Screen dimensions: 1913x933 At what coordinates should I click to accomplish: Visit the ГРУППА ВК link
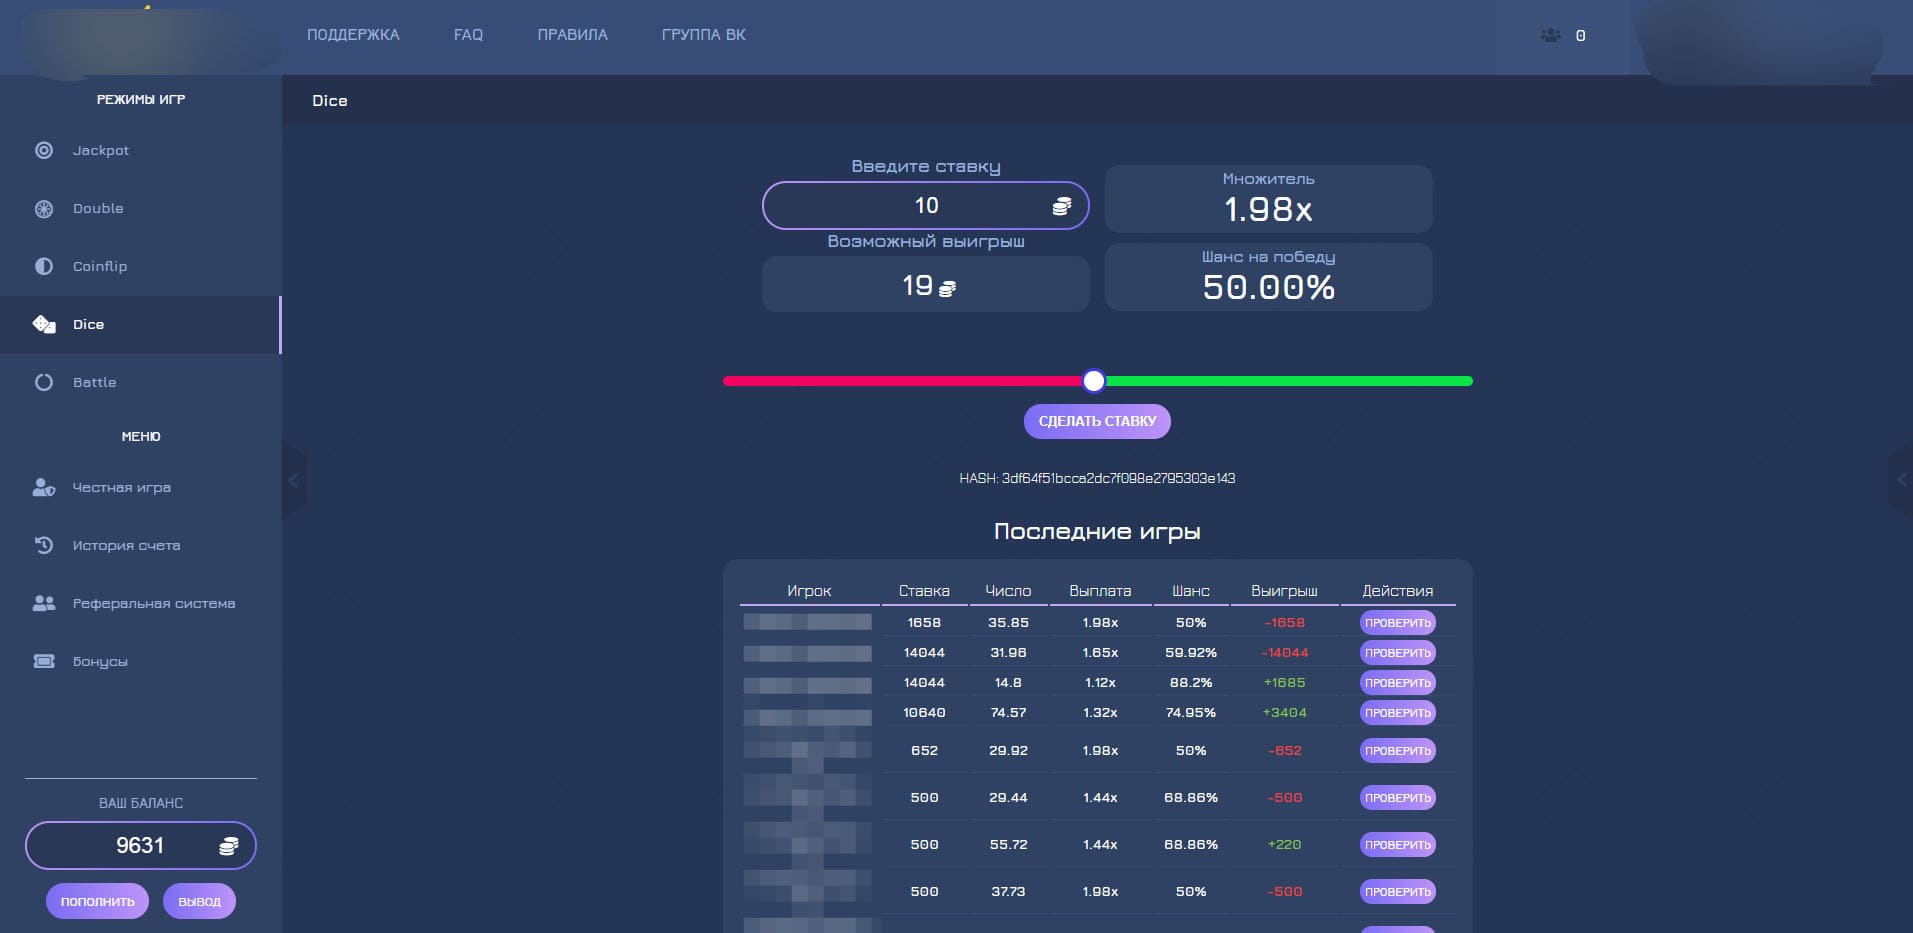coord(703,35)
